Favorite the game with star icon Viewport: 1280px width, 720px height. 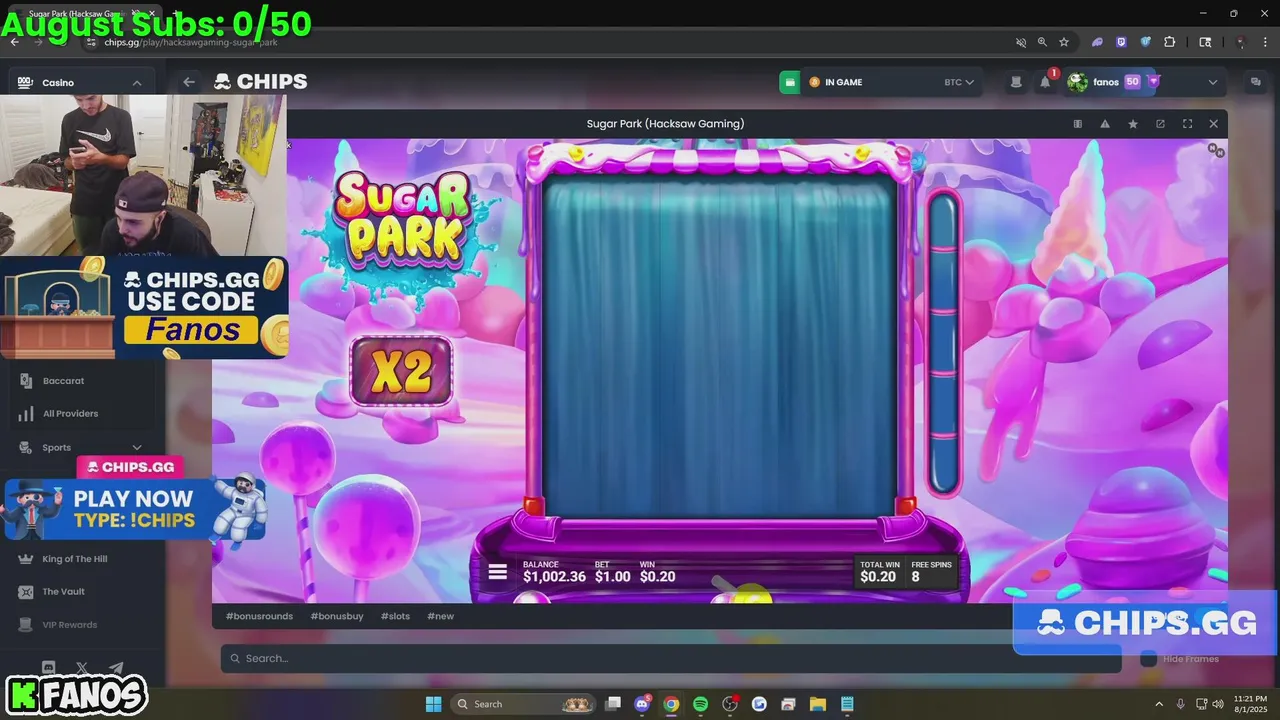click(x=1133, y=124)
